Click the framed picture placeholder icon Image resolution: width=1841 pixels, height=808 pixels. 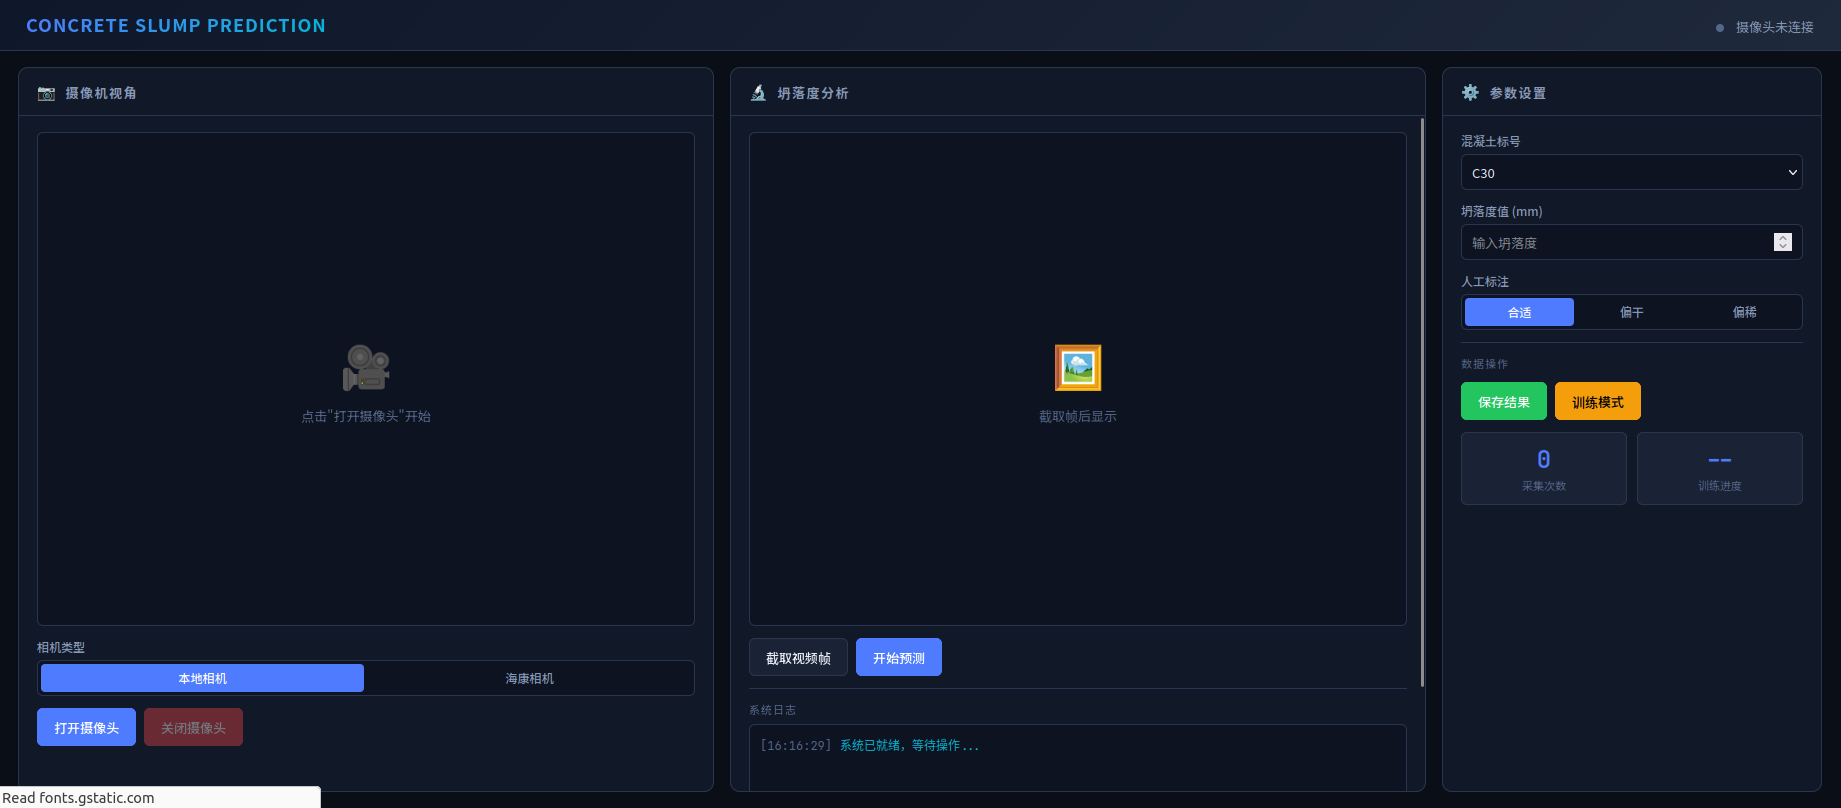(1078, 368)
